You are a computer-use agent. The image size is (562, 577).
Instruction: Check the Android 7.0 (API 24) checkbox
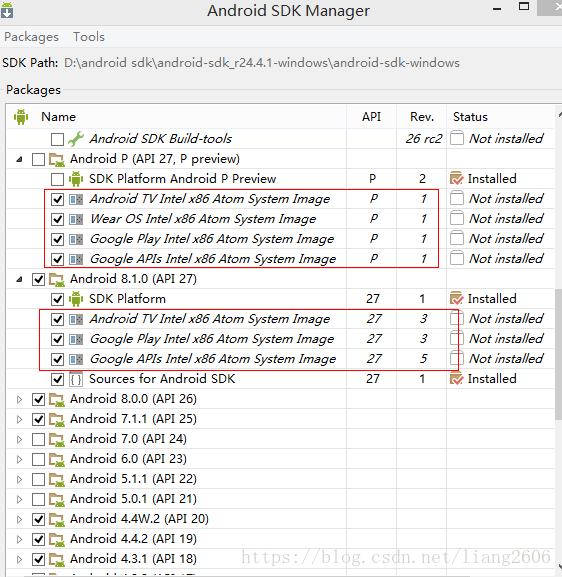pos(38,439)
